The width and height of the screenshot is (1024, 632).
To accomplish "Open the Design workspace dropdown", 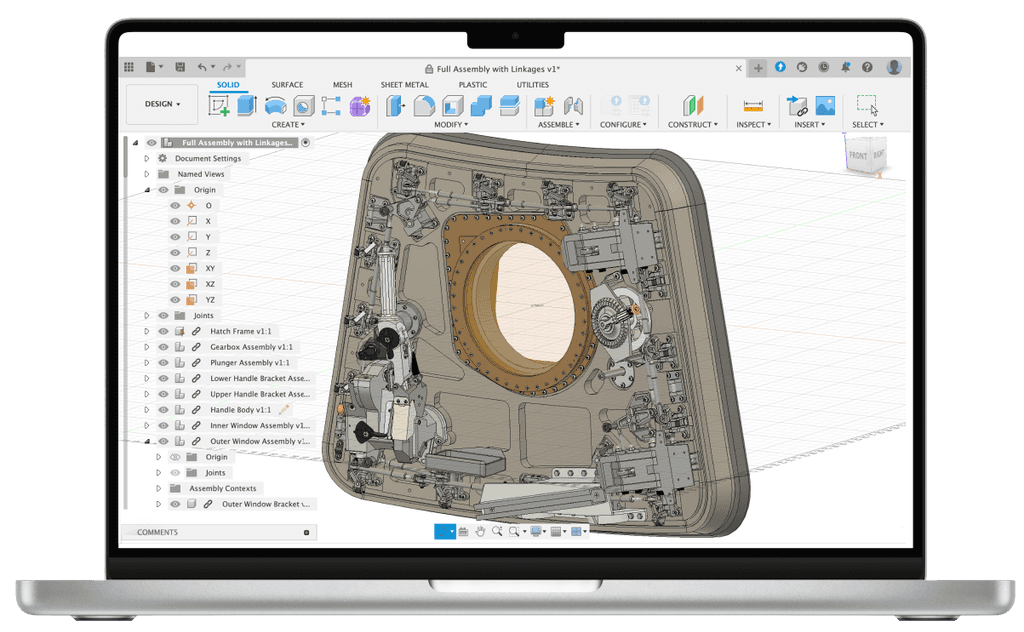I will (161, 103).
